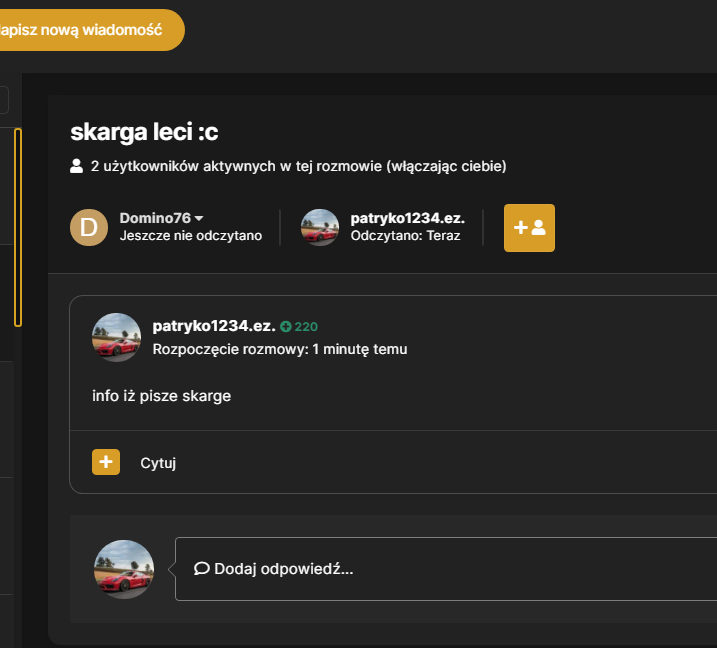
Task: Expand the Domino76 user dropdown arrow
Action: (199, 219)
